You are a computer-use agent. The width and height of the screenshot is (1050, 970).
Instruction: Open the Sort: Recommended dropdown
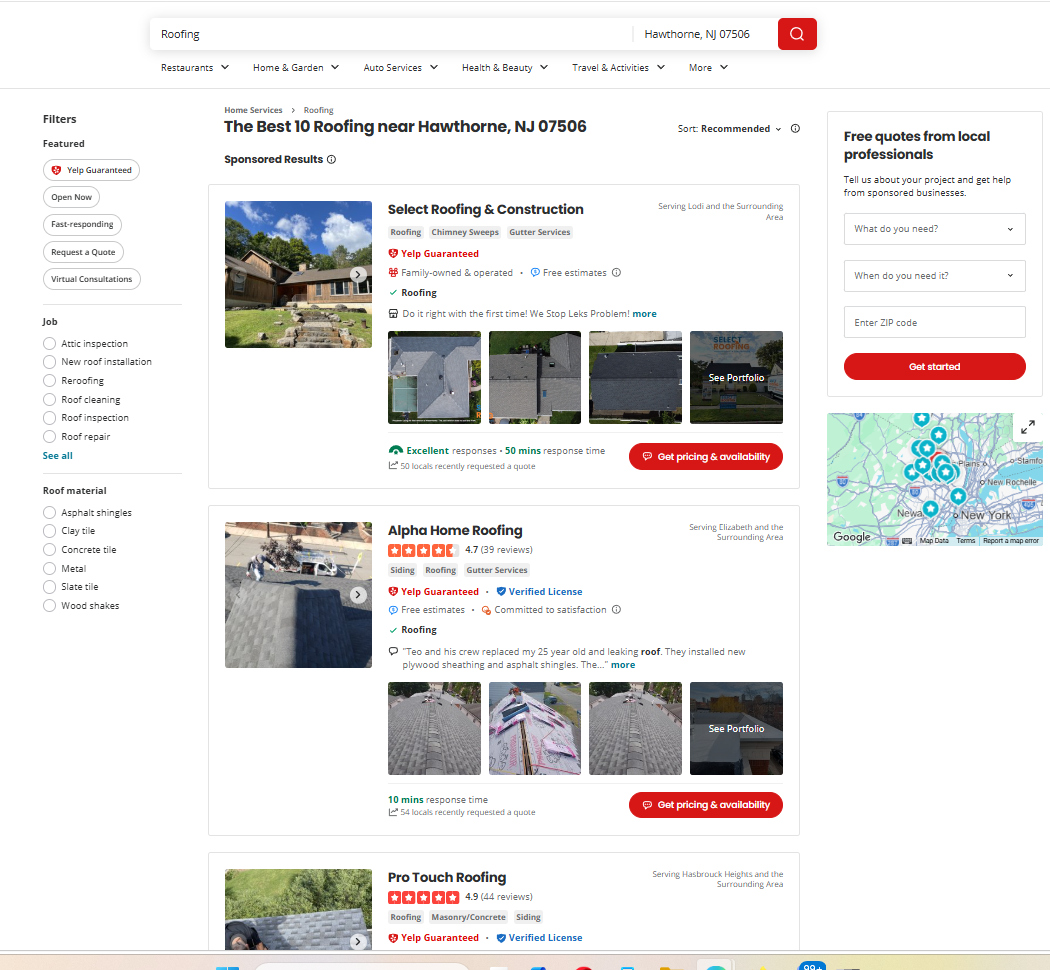[x=729, y=129]
